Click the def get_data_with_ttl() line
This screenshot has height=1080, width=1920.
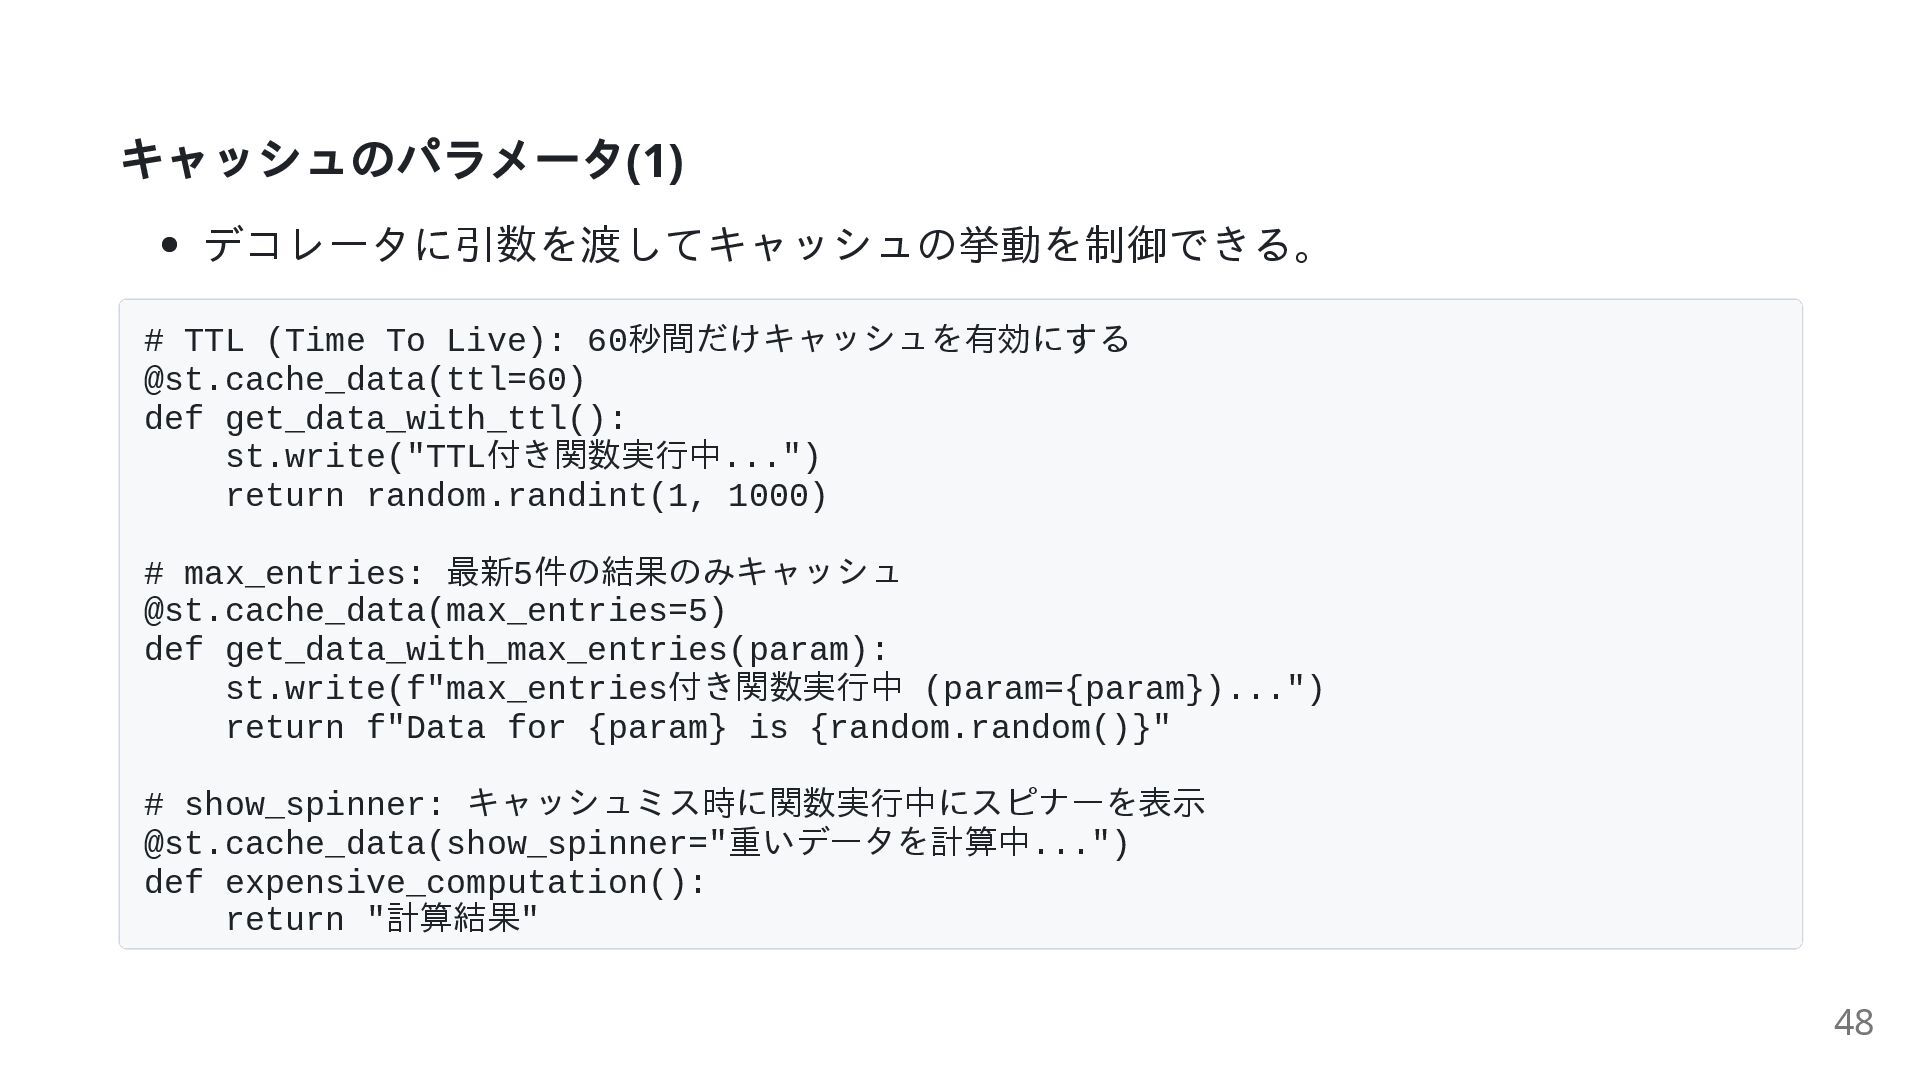pyautogui.click(x=385, y=419)
